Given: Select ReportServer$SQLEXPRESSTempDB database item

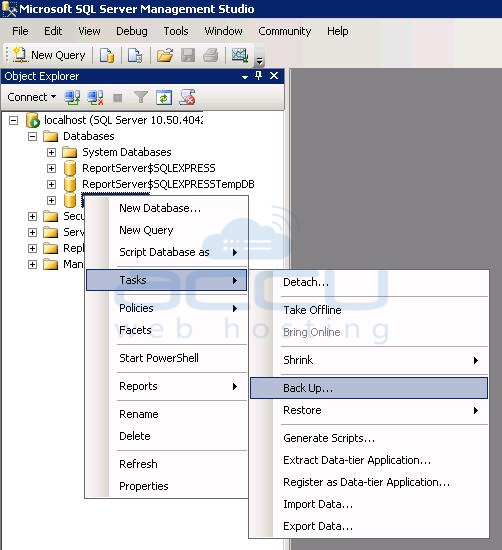Looking at the screenshot, I should pyautogui.click(x=168, y=185).
